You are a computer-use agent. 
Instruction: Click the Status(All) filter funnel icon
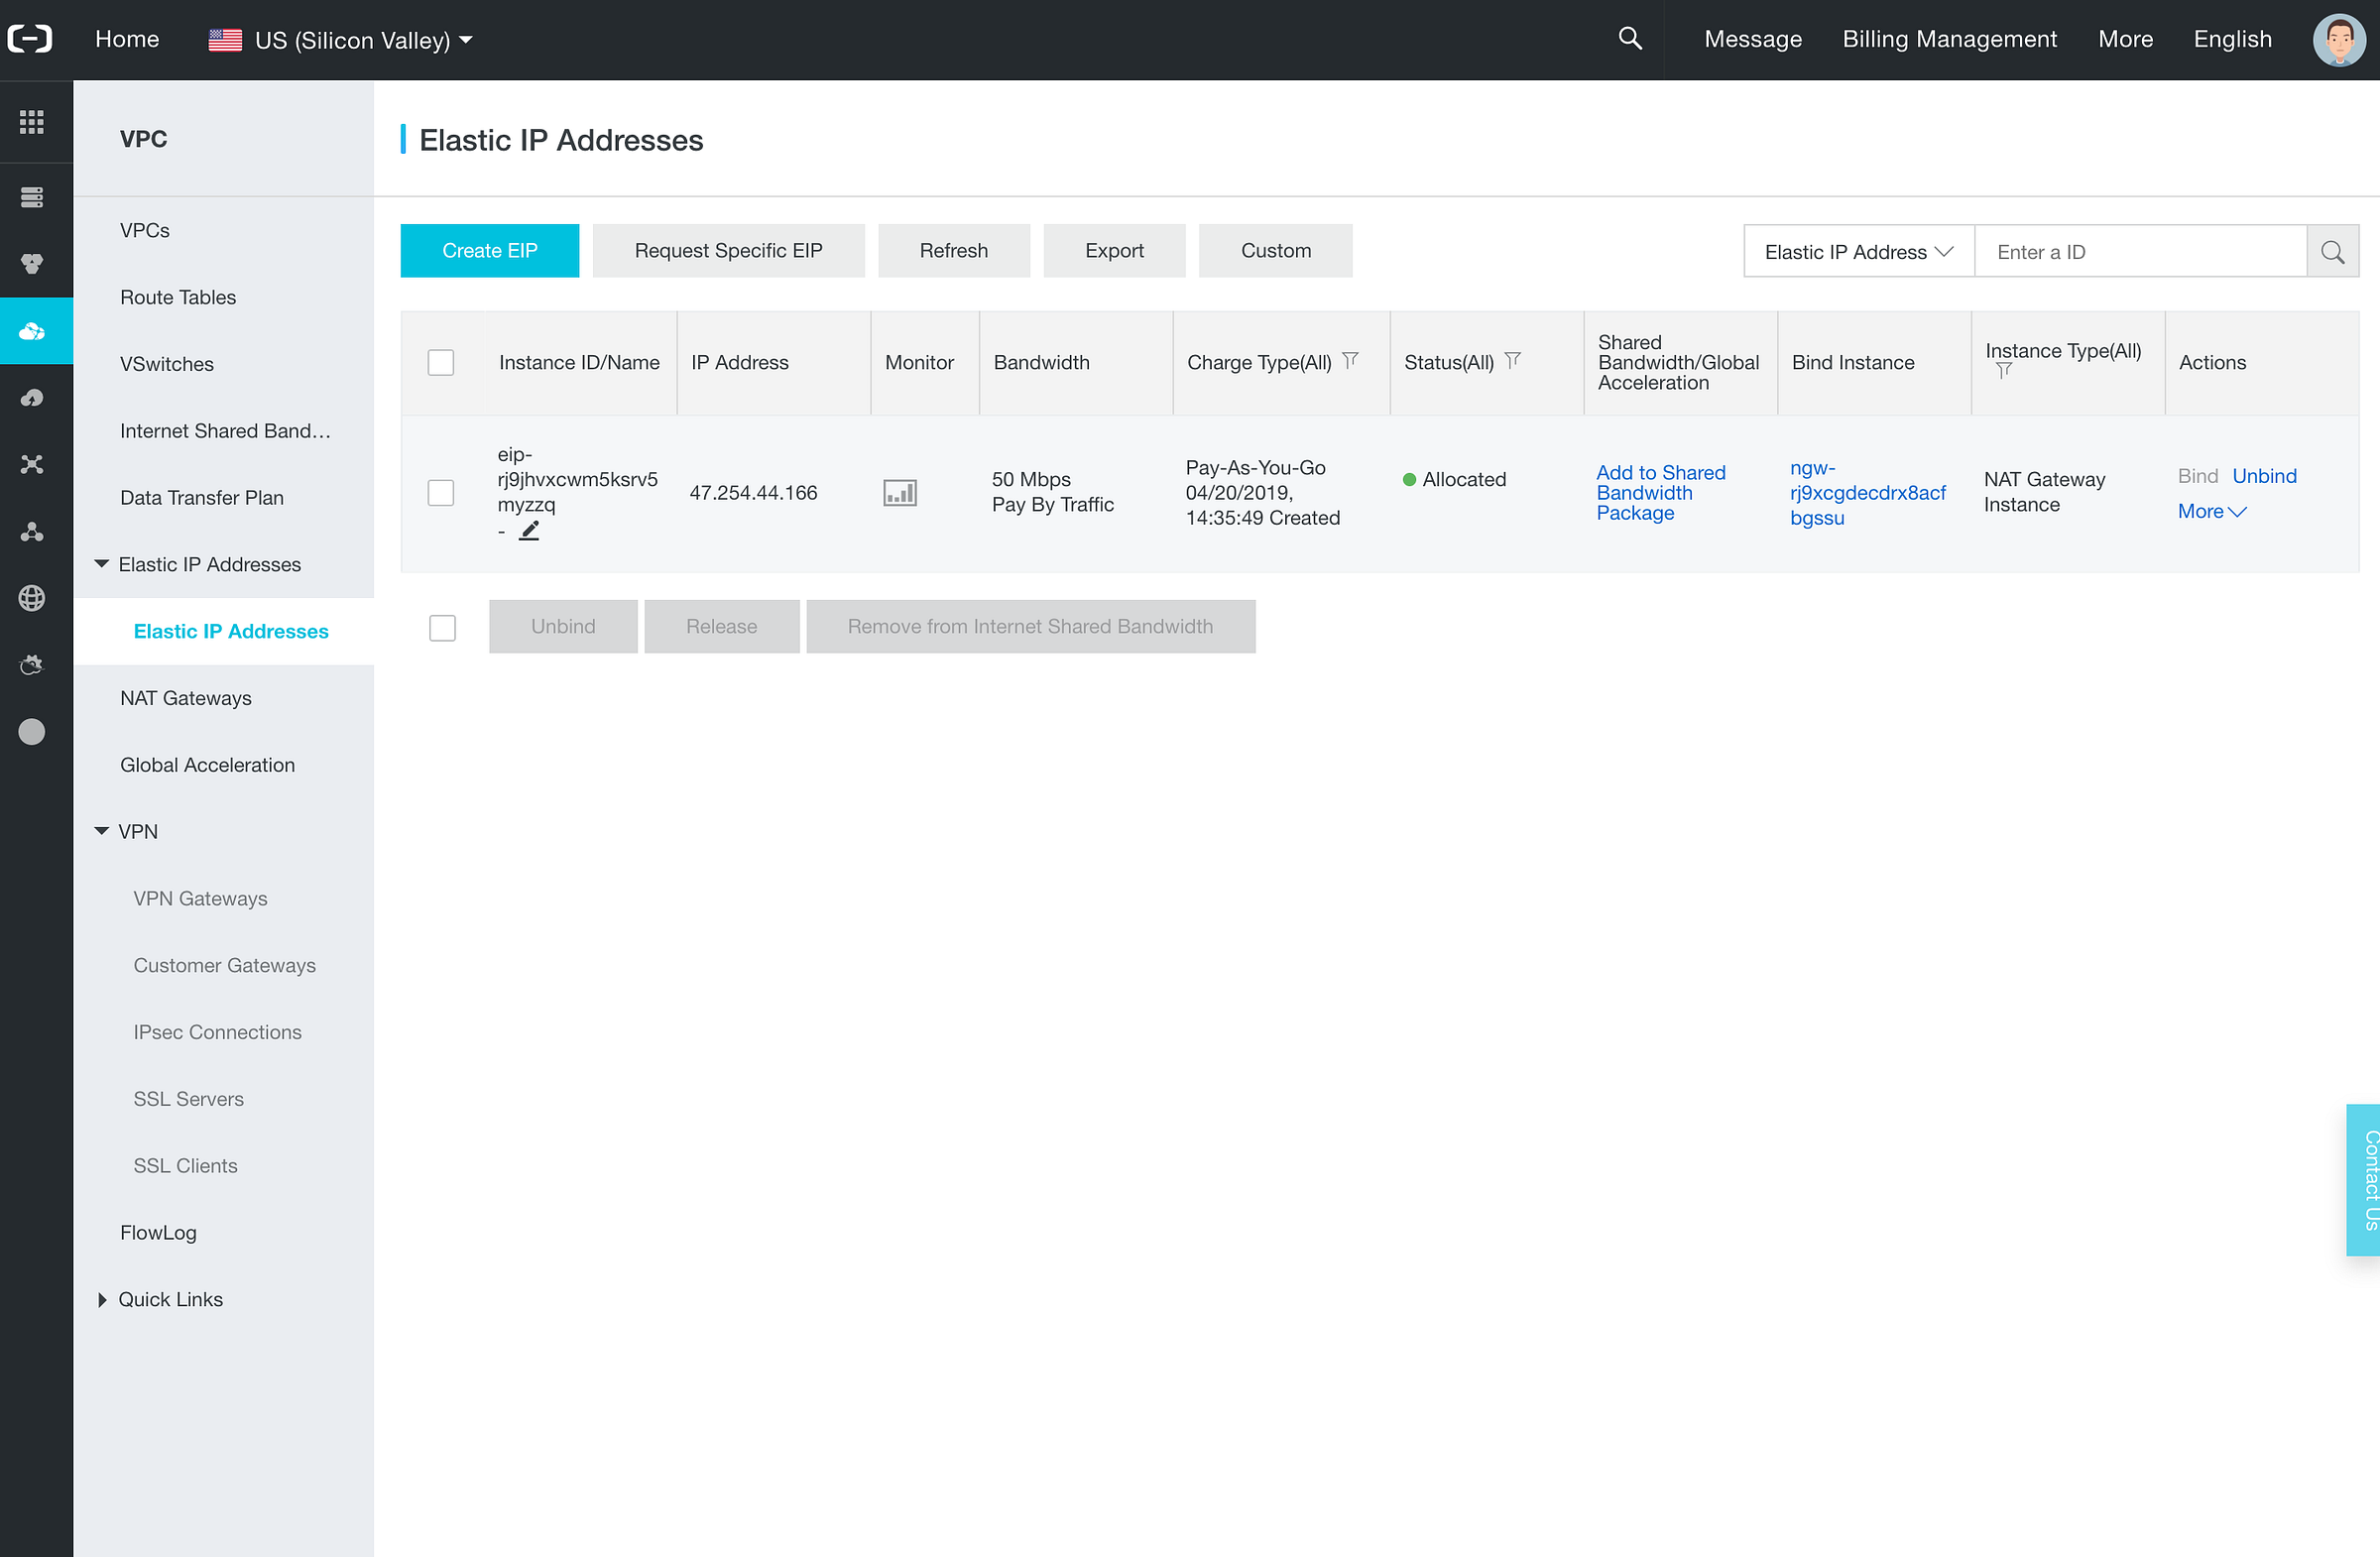coord(1512,360)
